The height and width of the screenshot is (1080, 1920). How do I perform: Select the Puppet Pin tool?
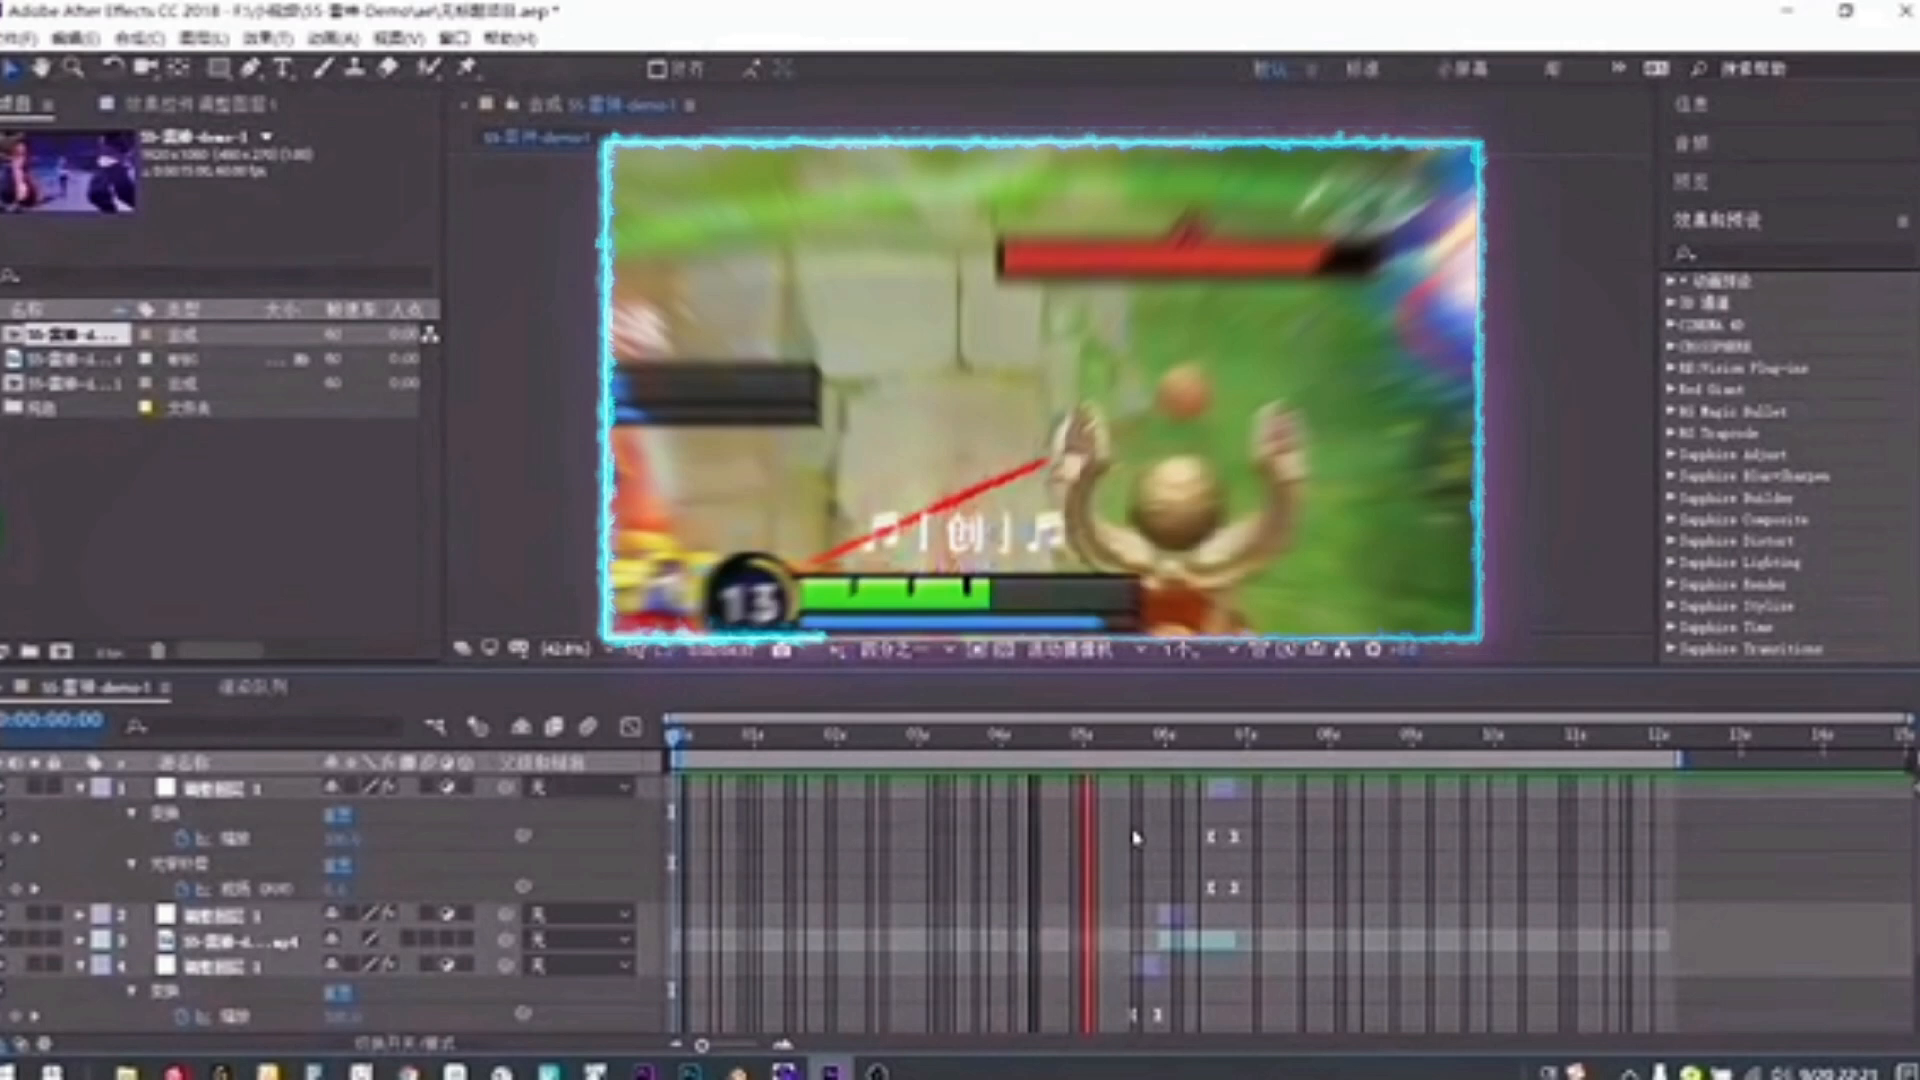(466, 68)
